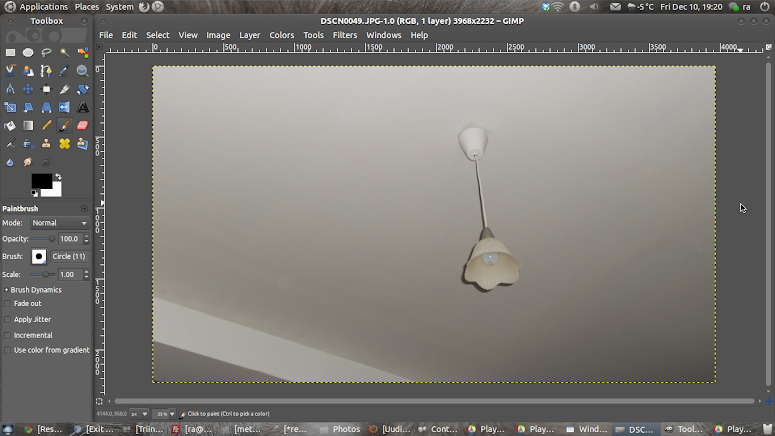Image resolution: width=775 pixels, height=436 pixels.
Task: Select the Rectangle Select tool
Action: pyautogui.click(x=10, y=53)
